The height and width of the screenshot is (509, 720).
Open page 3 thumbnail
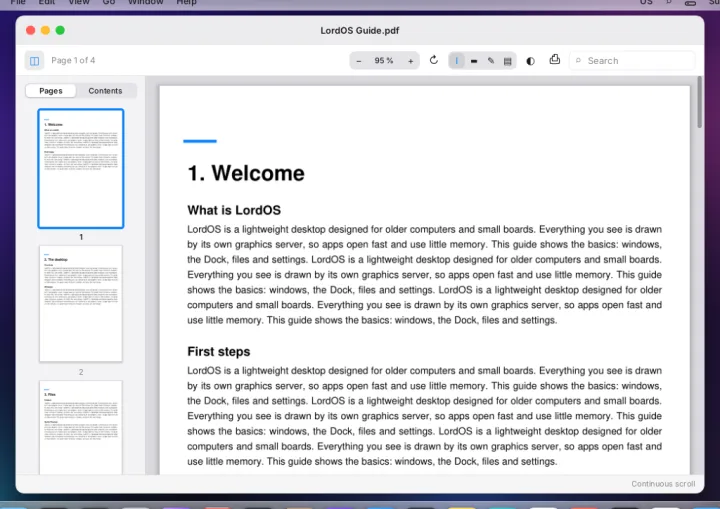pos(81,427)
